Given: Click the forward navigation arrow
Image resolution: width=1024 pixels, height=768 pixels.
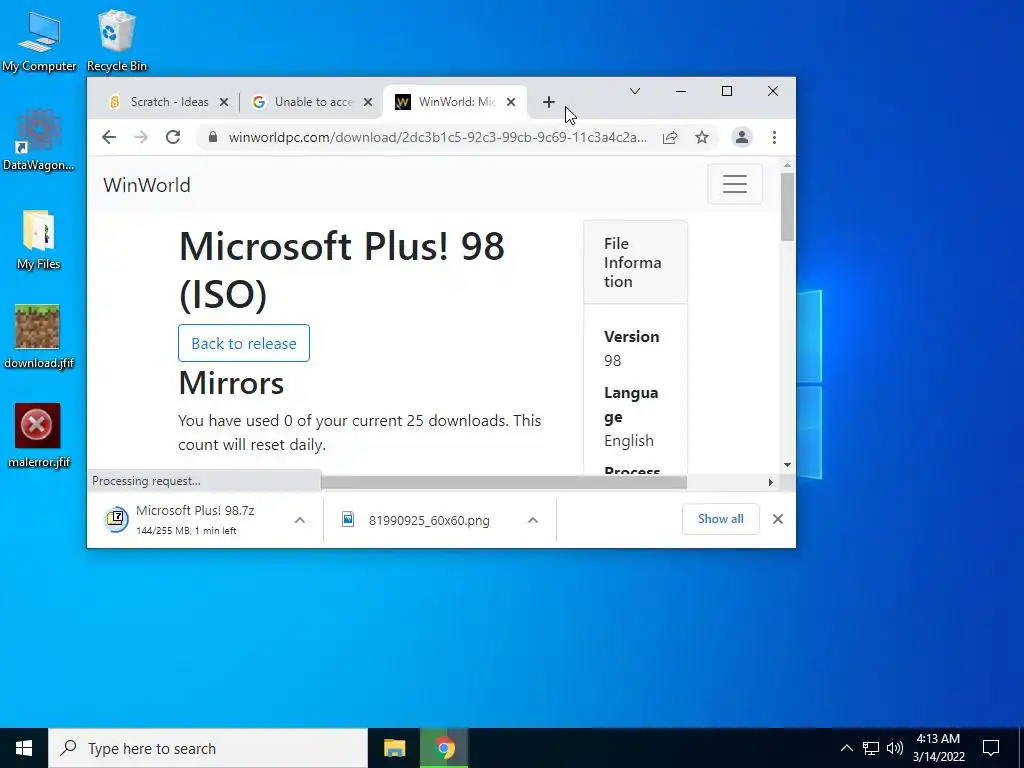Looking at the screenshot, I should tap(140, 137).
